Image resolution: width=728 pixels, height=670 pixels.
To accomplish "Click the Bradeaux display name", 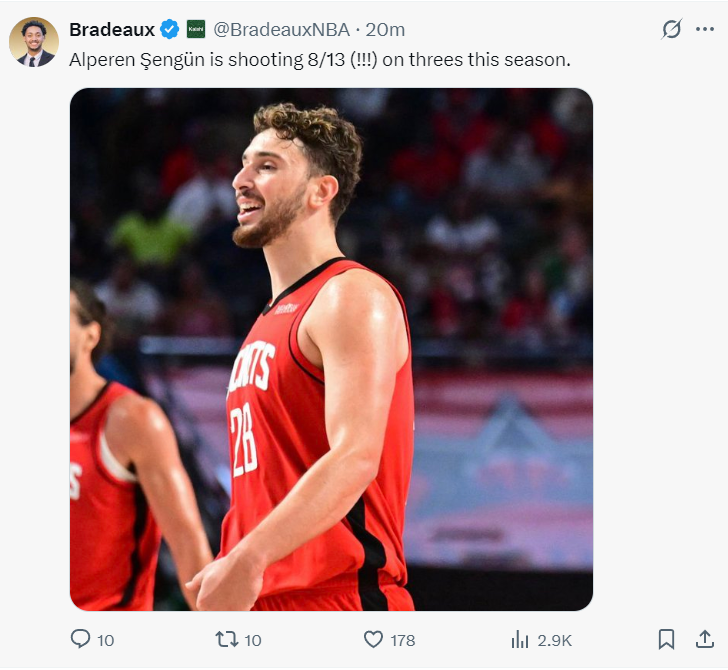I will [x=112, y=29].
